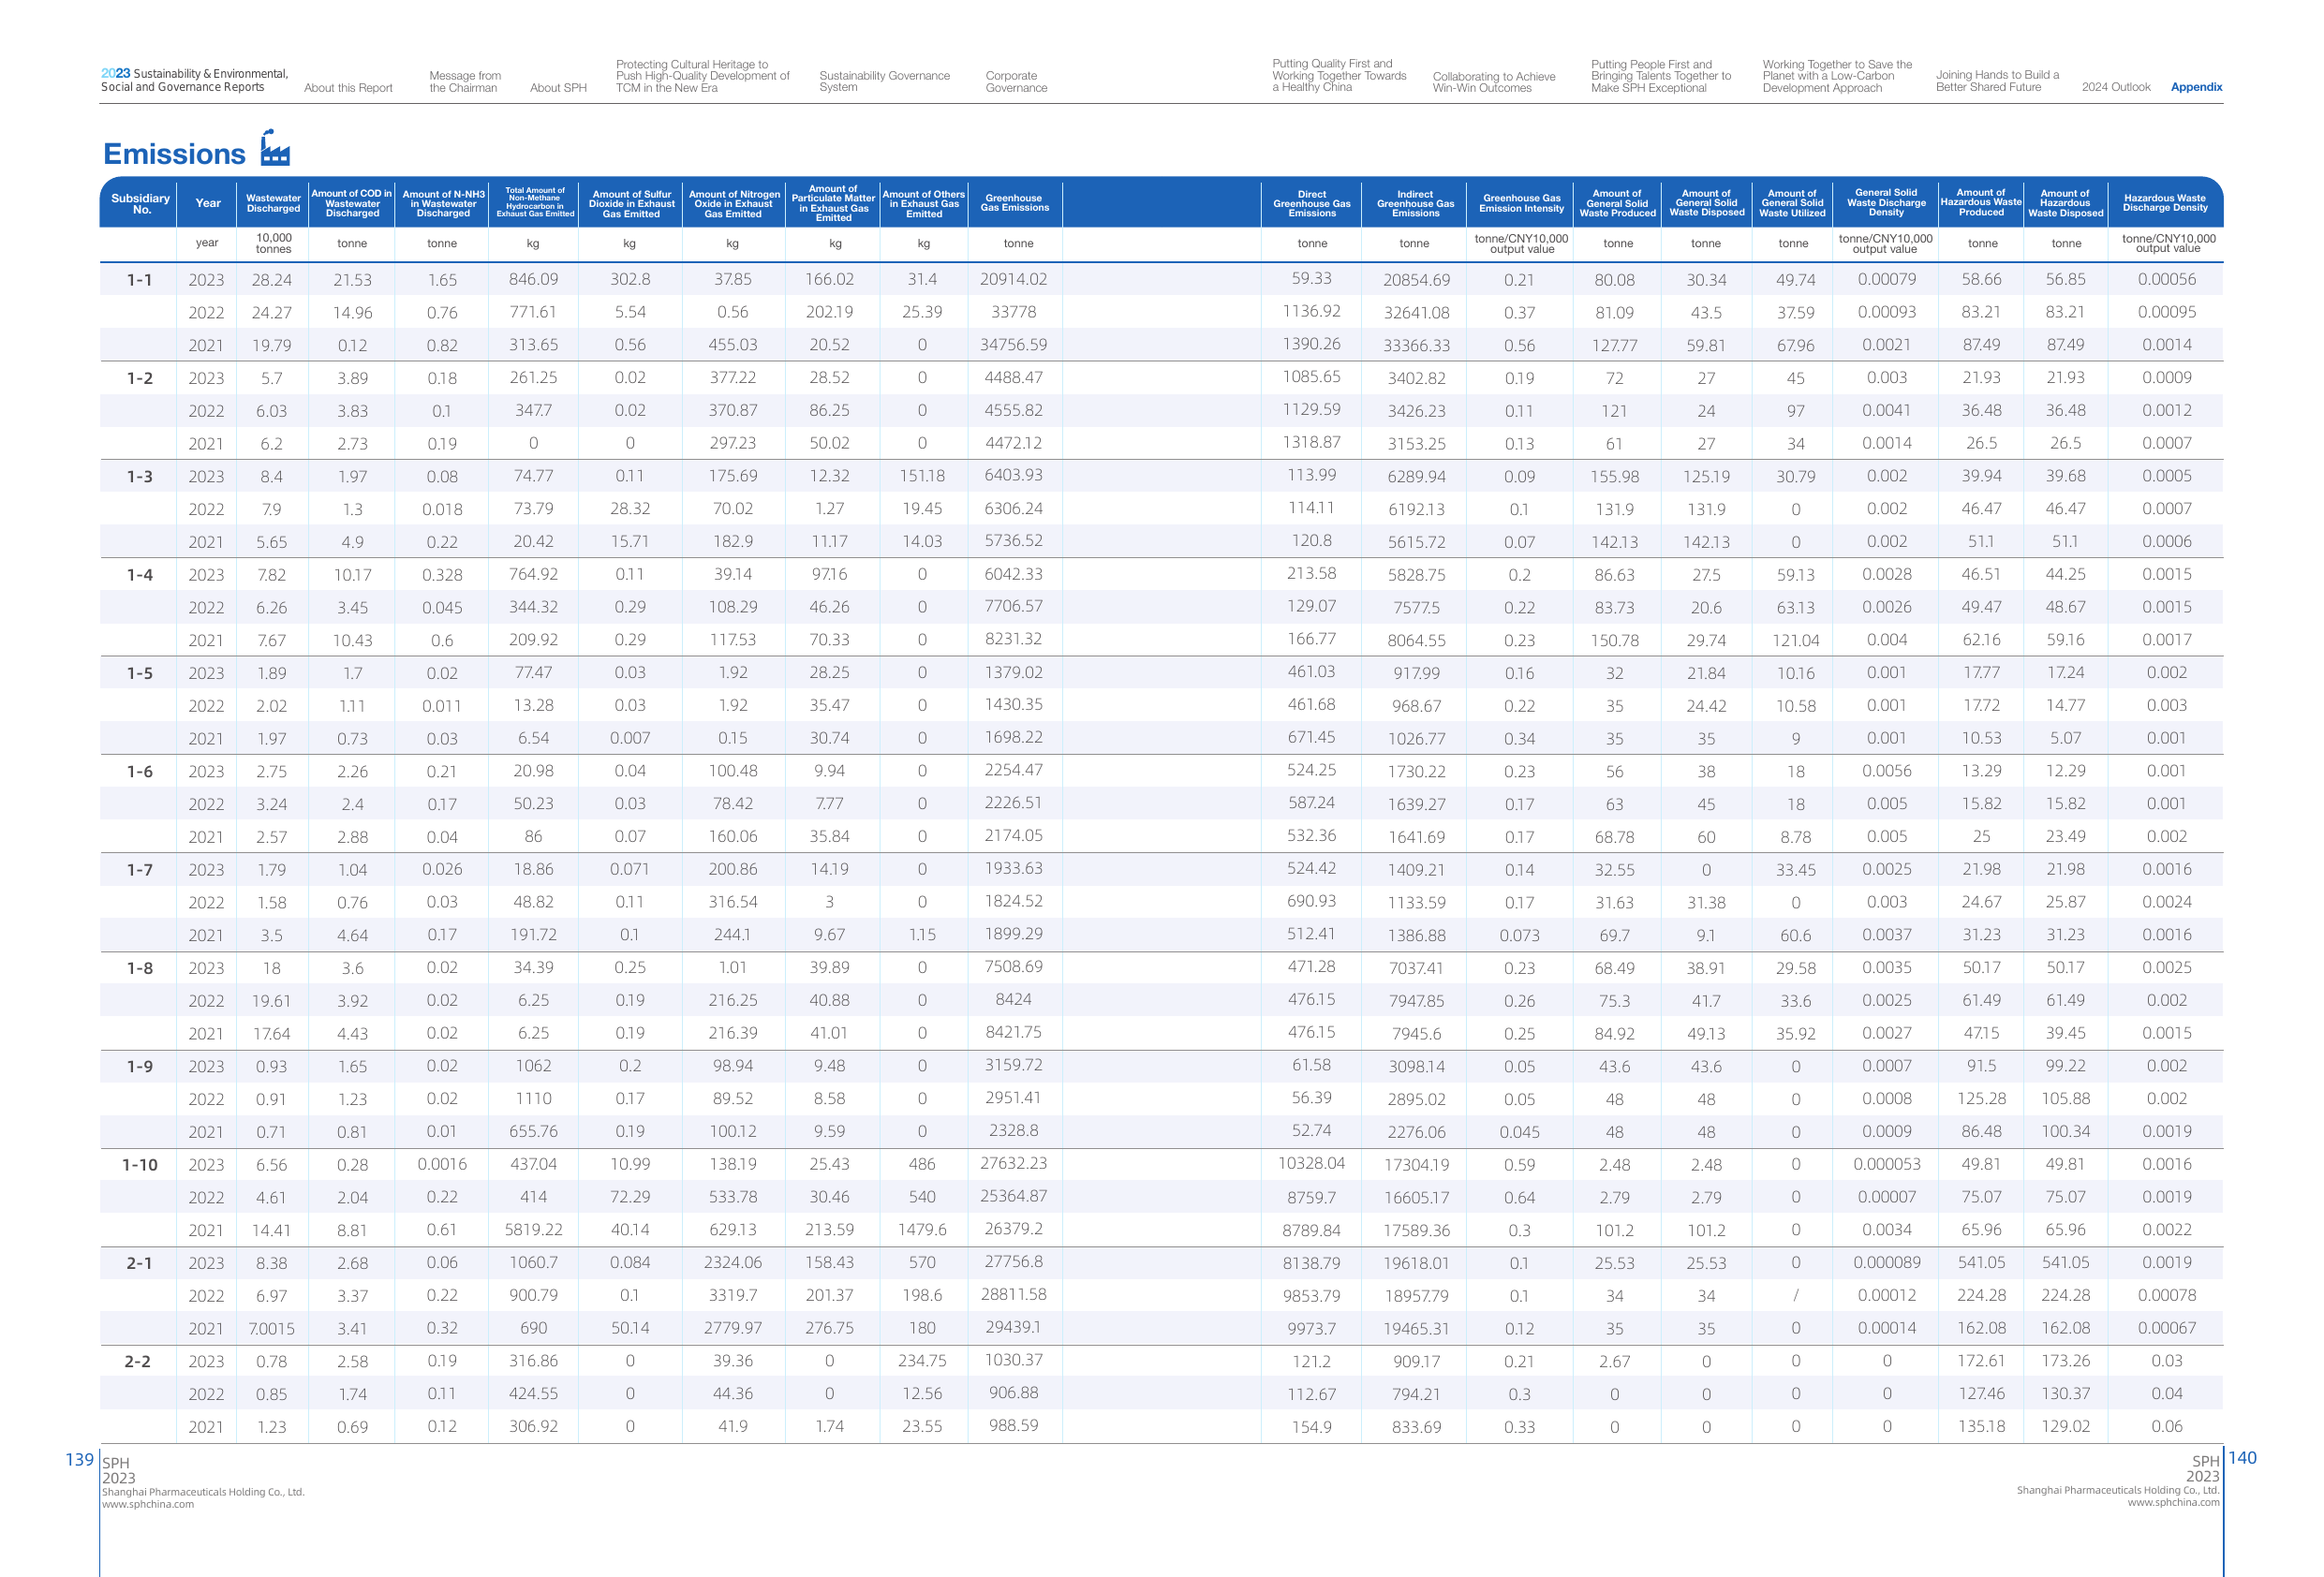Viewport: 2324px width, 1577px height.
Task: Click solid waste produced value 155.98
Action: click(1614, 477)
